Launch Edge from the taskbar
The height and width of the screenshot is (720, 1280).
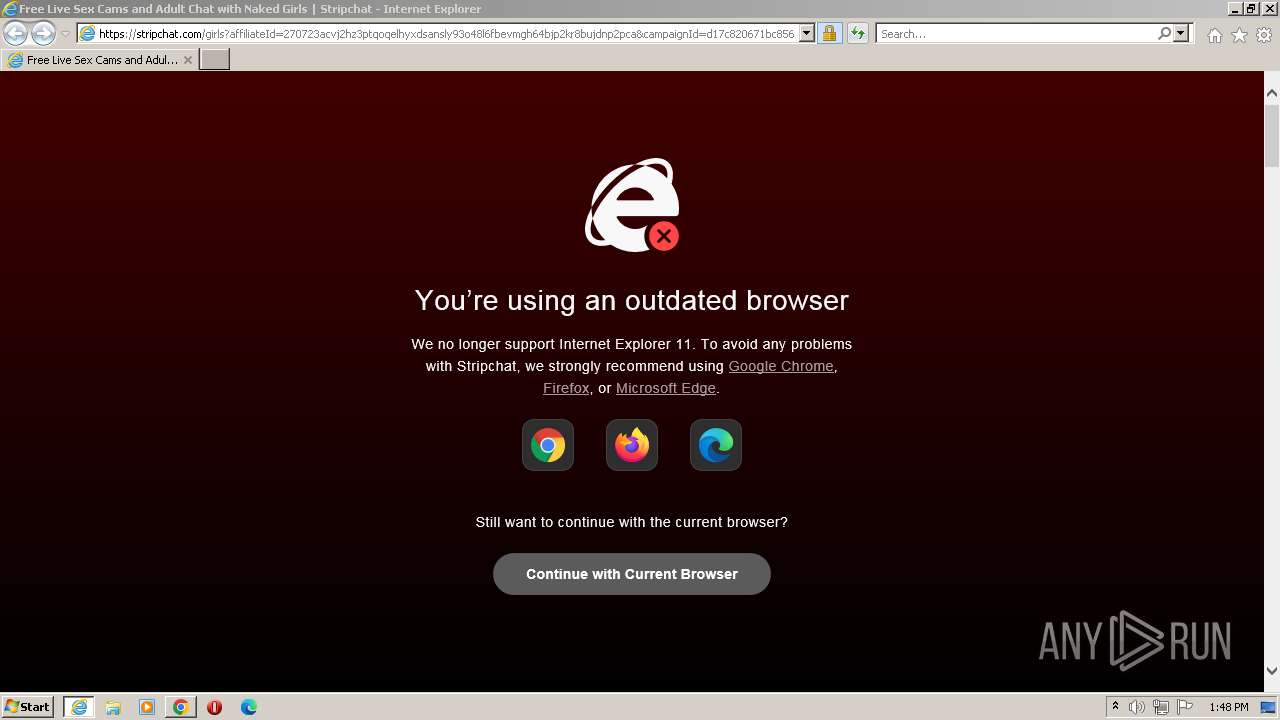(x=249, y=707)
